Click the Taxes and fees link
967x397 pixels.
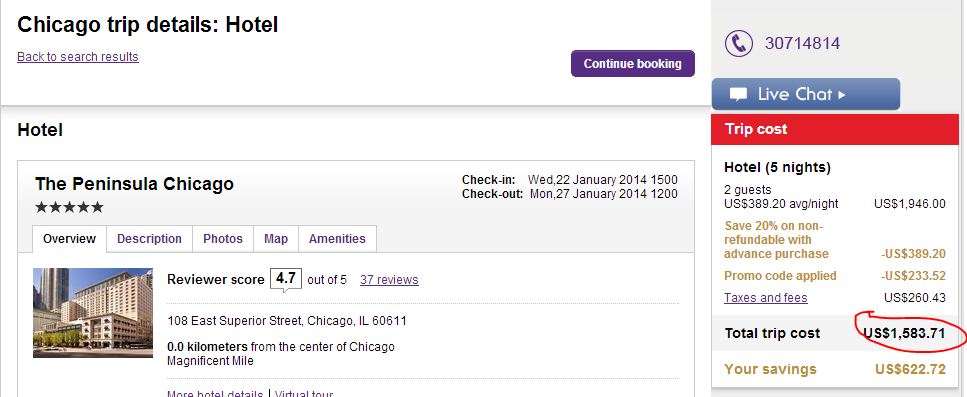pyautogui.click(x=765, y=298)
